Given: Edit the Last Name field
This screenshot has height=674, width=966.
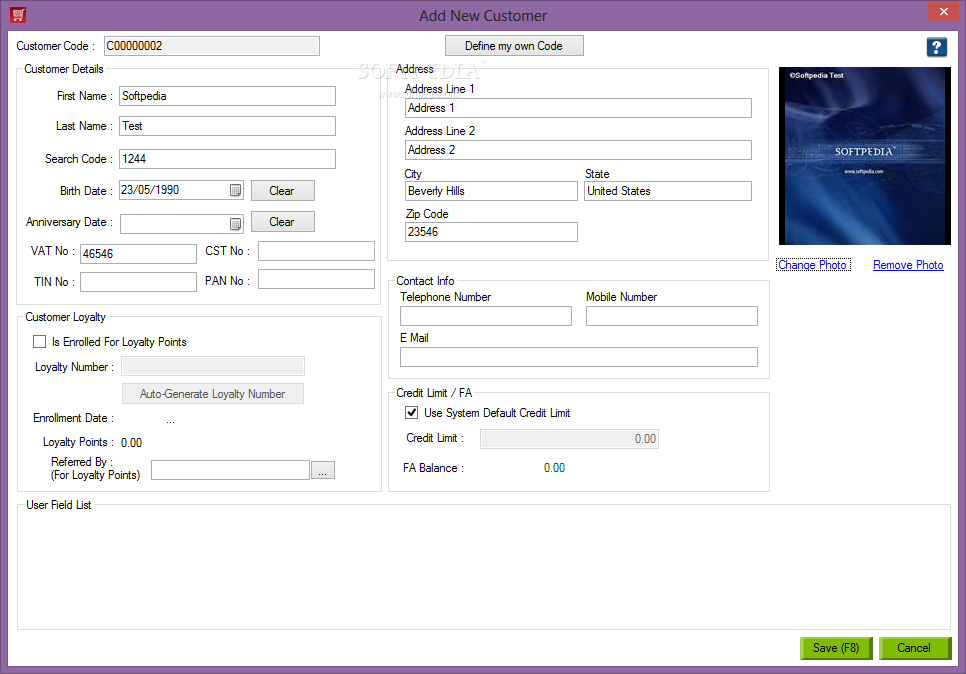Looking at the screenshot, I should (227, 126).
